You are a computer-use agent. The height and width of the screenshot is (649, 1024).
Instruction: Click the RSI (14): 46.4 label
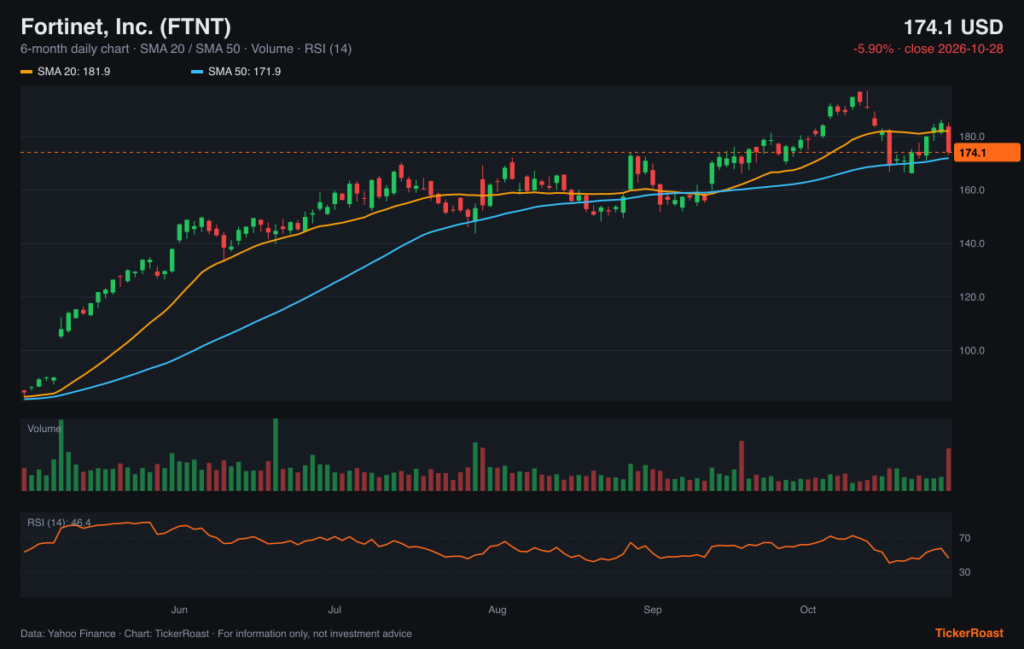coord(59,522)
